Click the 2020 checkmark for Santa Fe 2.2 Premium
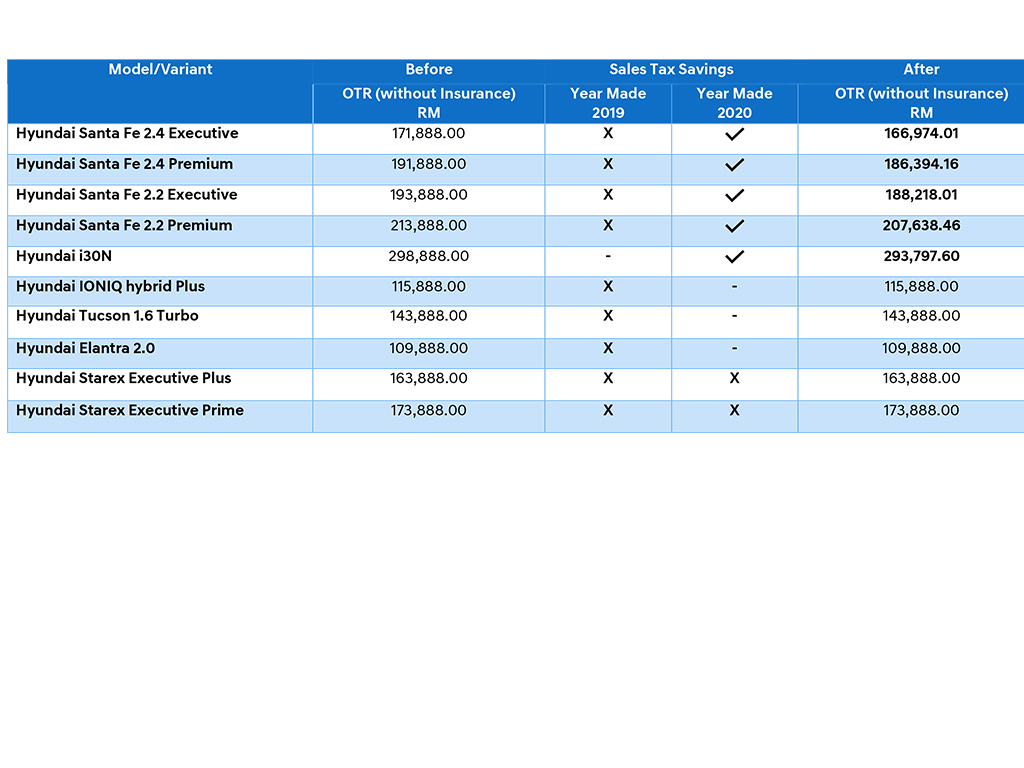The width and height of the screenshot is (1024, 768). tap(734, 226)
